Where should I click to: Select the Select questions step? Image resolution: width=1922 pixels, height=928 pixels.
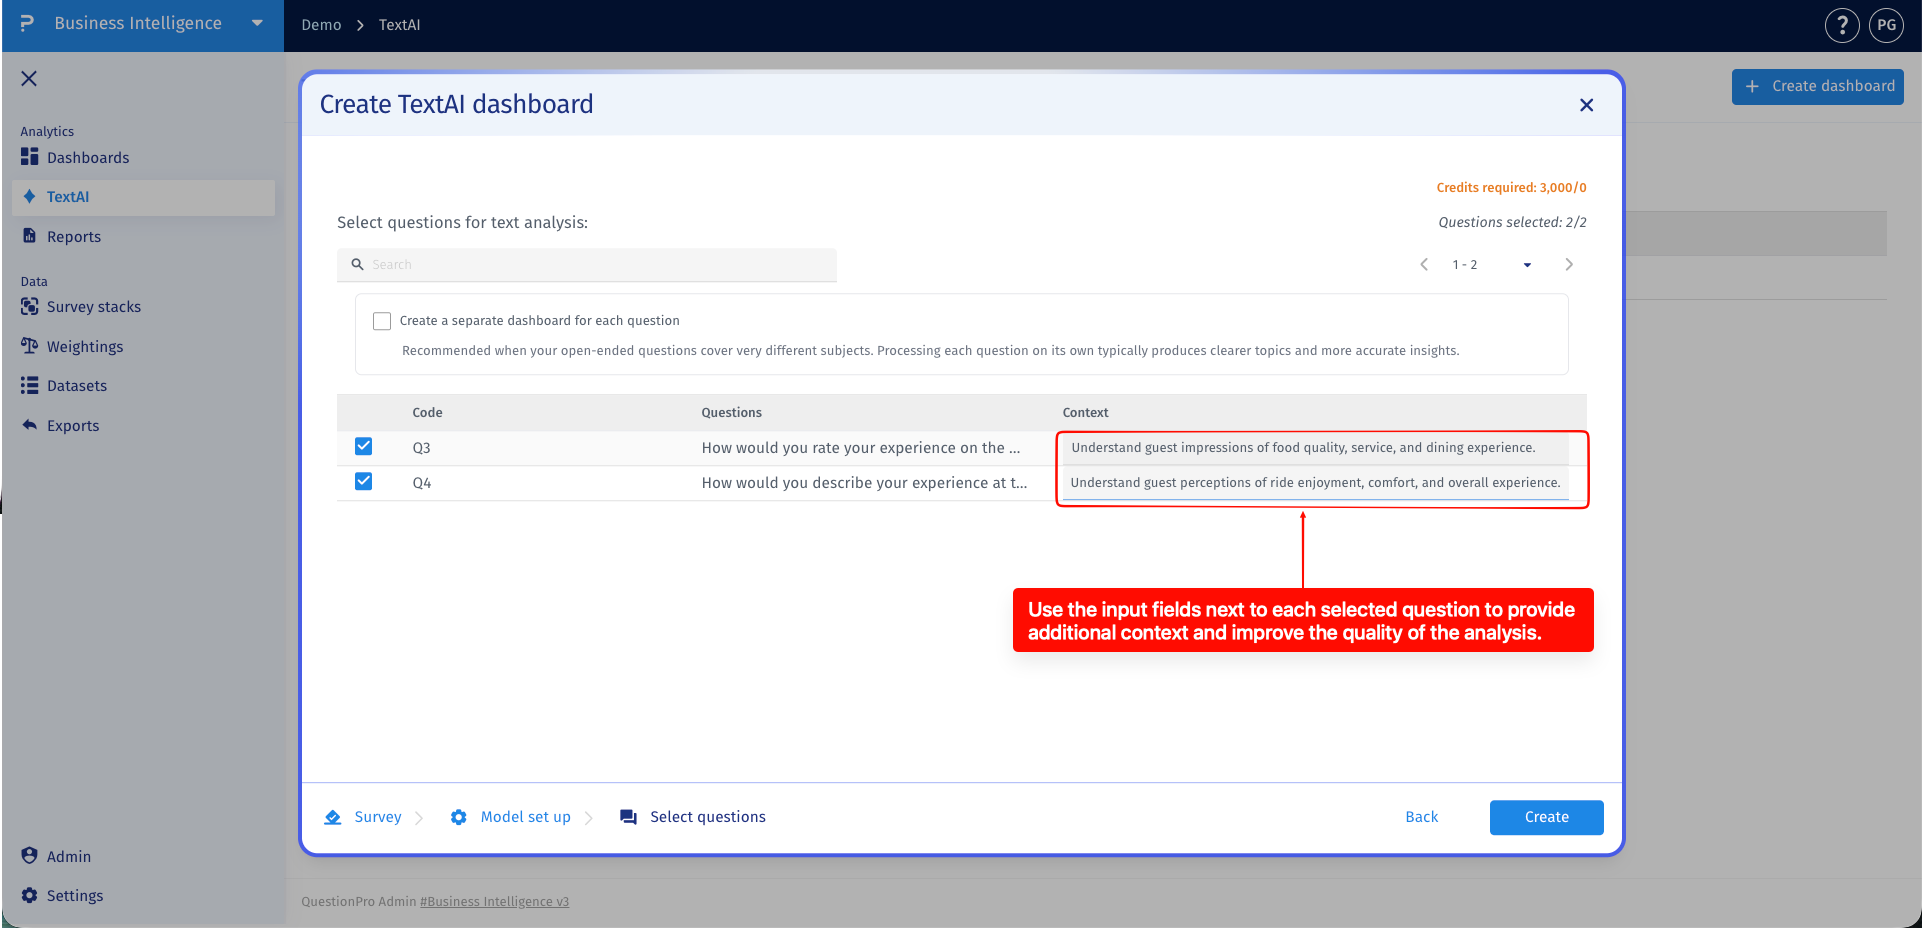coord(708,817)
